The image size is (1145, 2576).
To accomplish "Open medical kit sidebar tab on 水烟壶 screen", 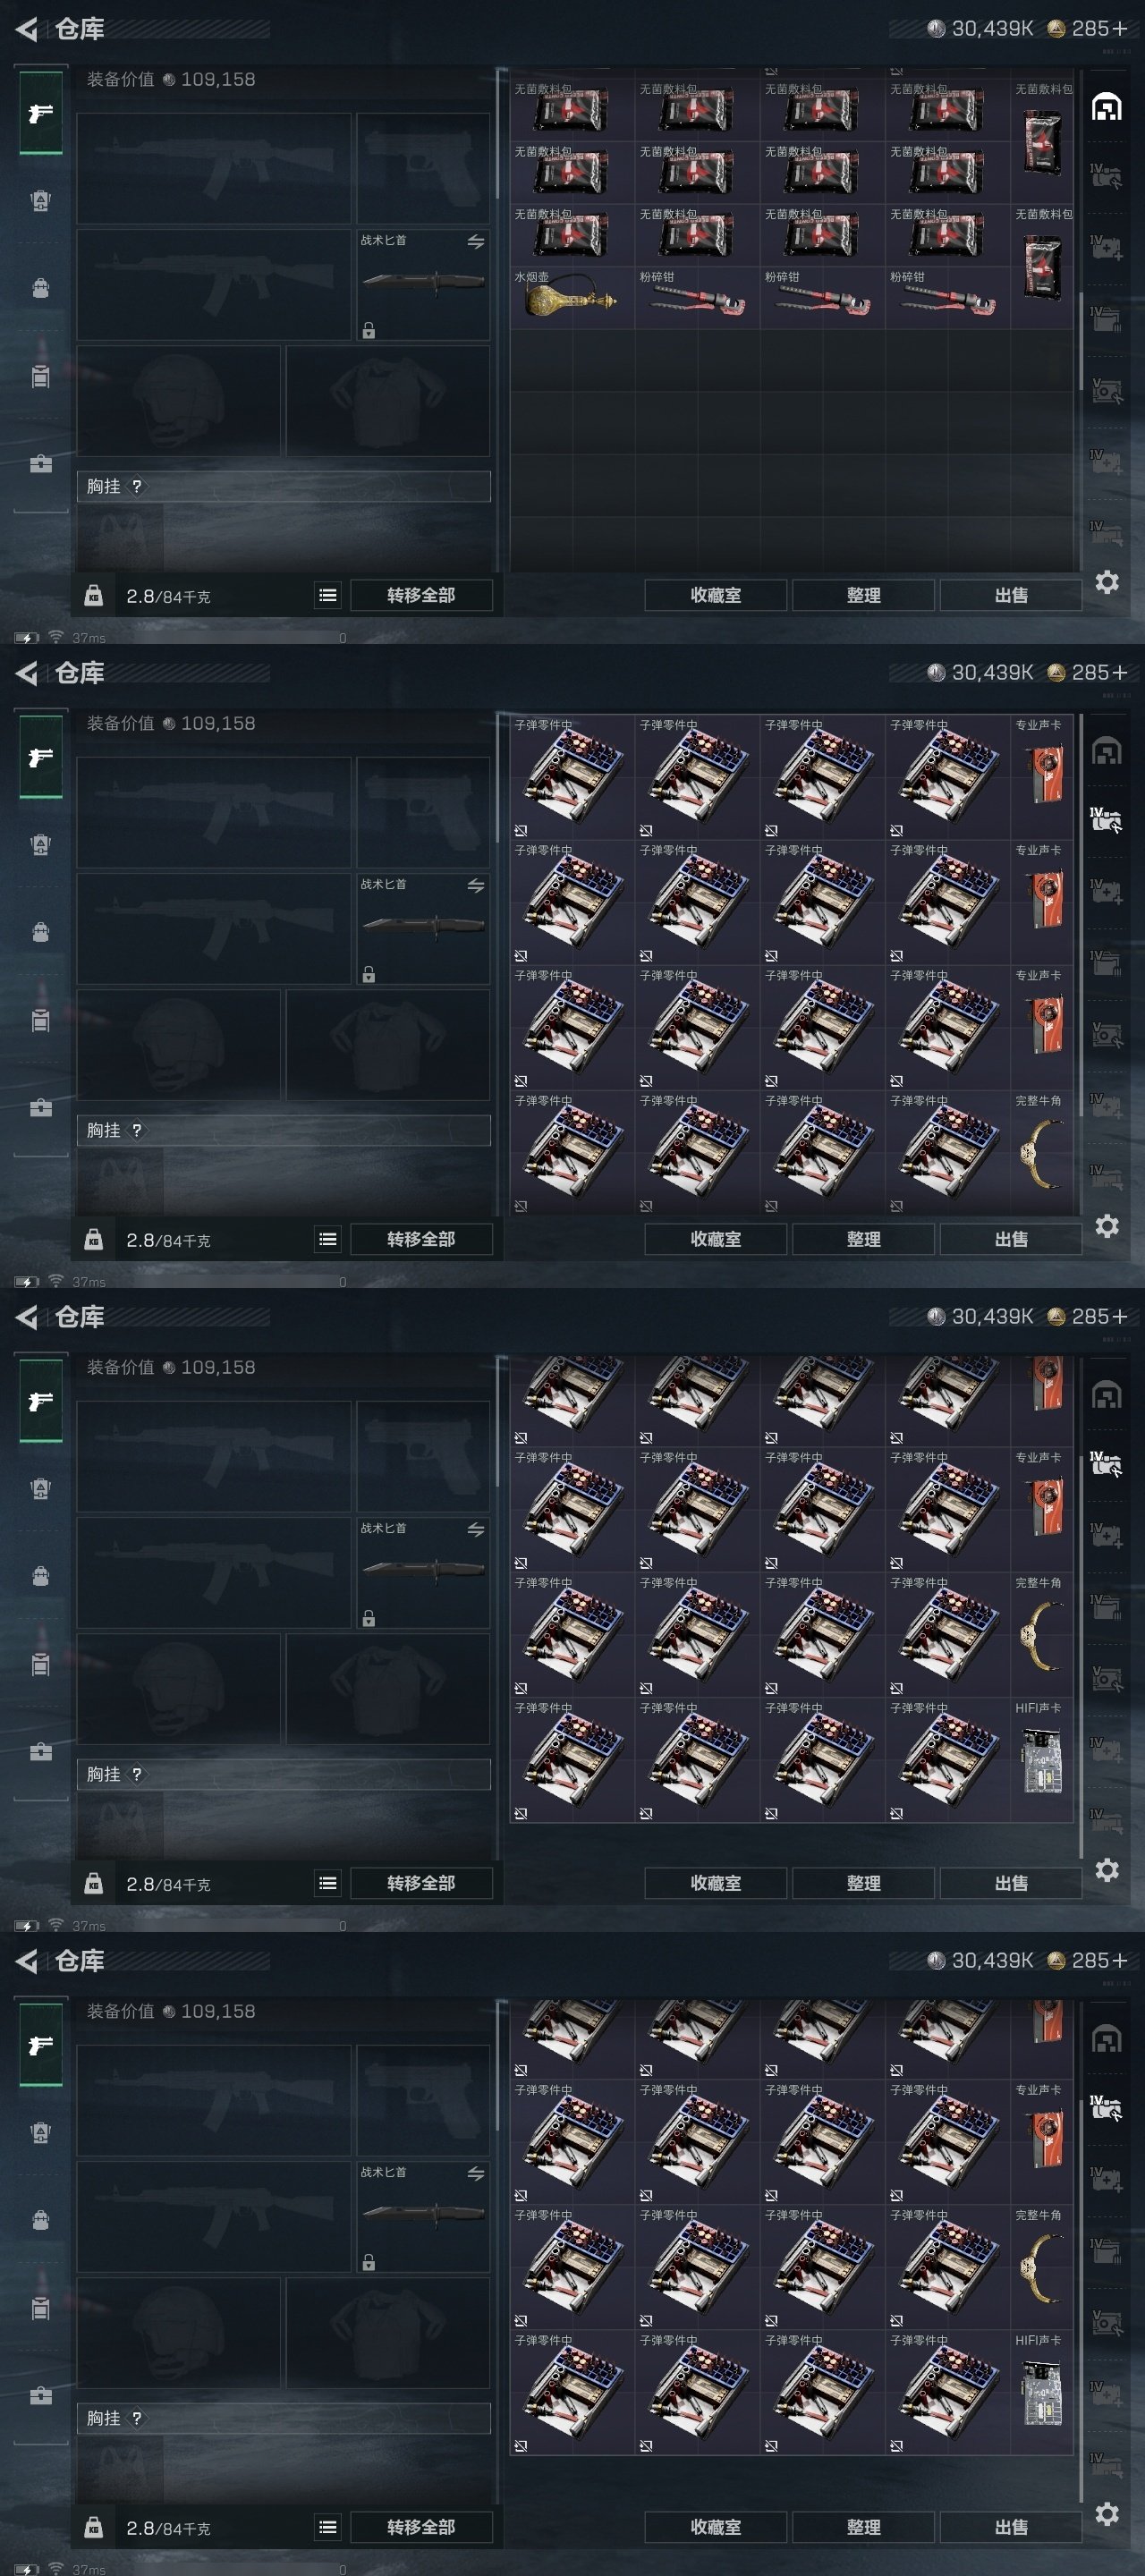I will point(41,464).
